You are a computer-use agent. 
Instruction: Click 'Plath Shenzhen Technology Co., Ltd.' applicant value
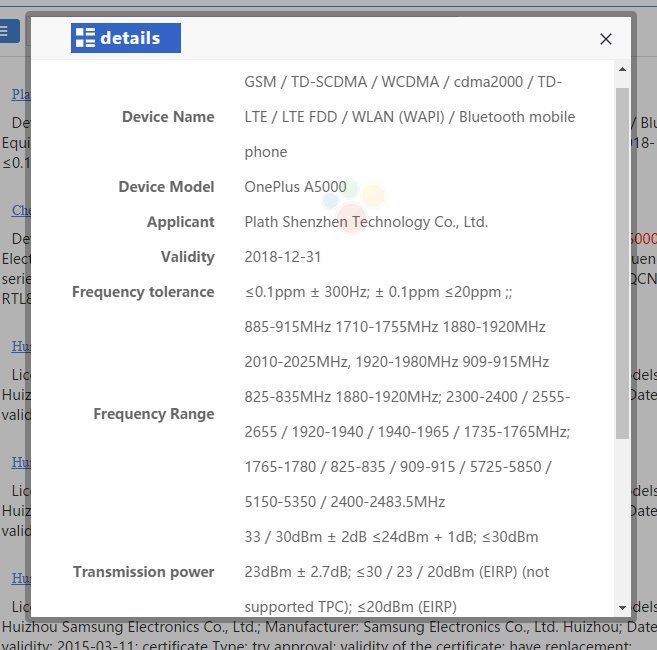(x=366, y=222)
